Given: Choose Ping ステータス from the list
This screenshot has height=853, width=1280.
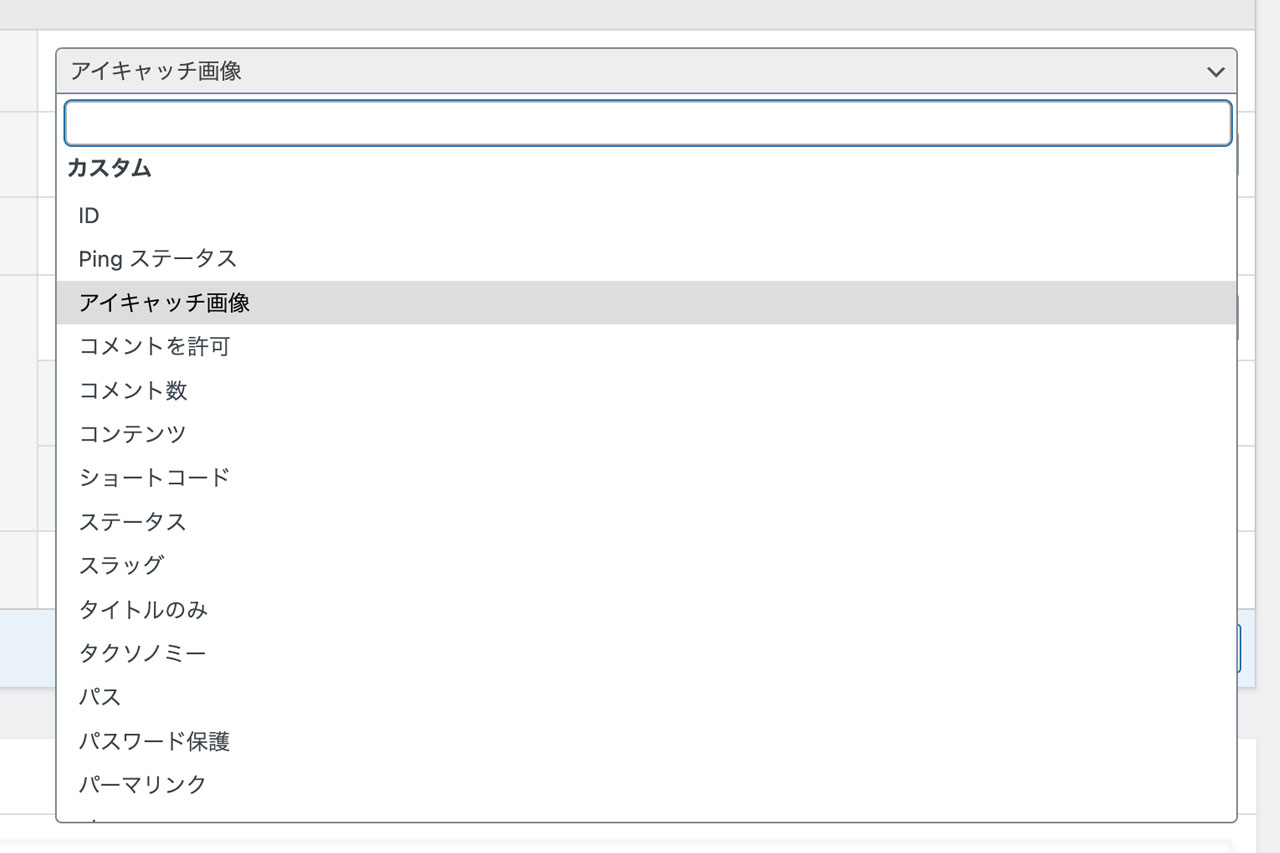Looking at the screenshot, I should point(158,259).
